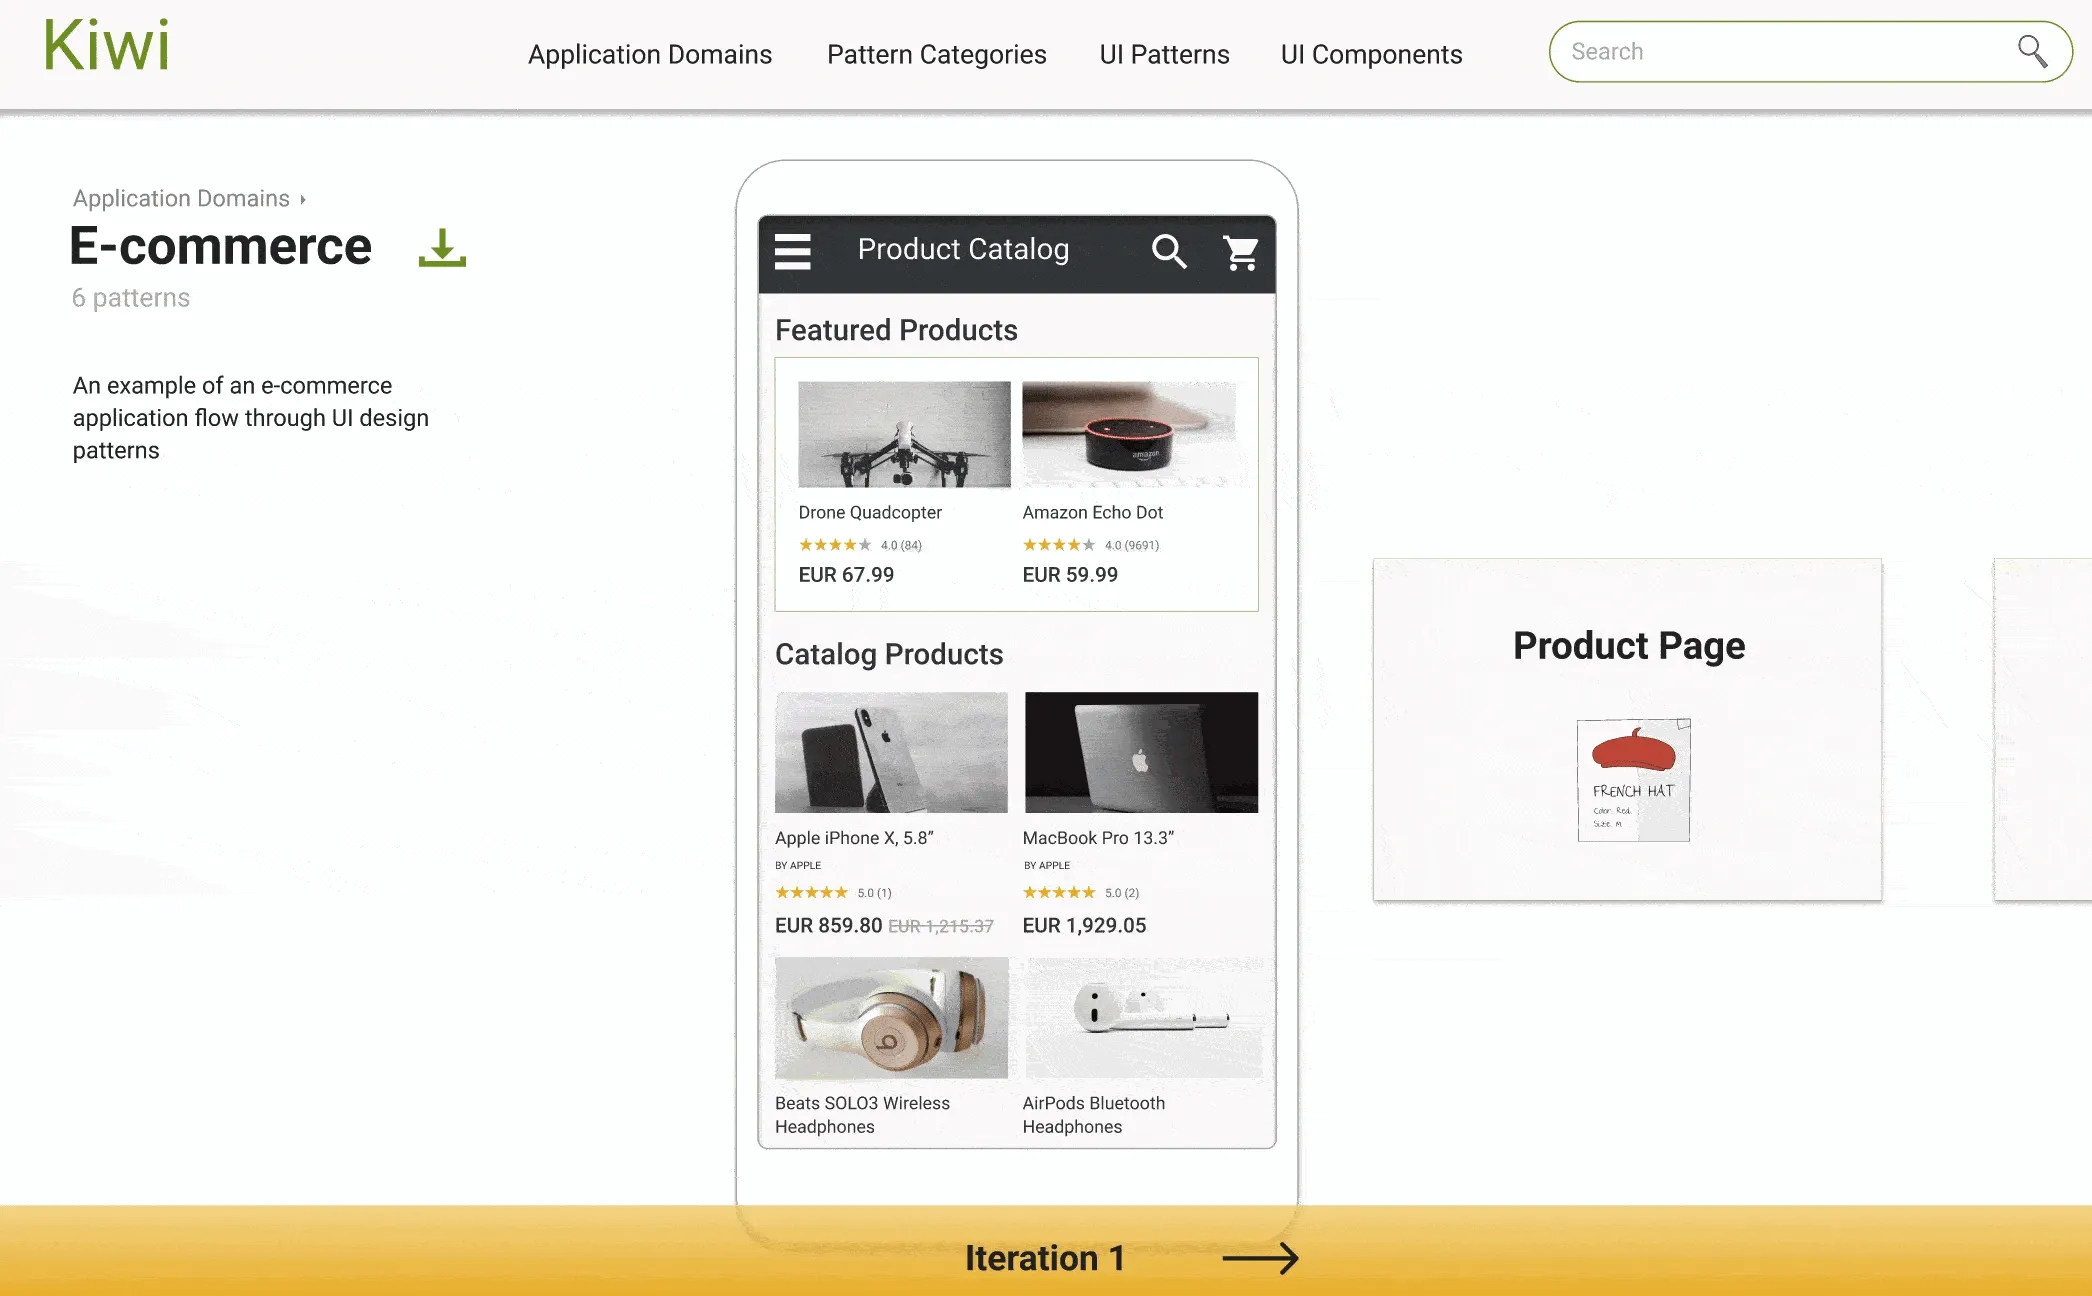Viewport: 2092px width, 1296px height.
Task: Click the French Hat sketch on Product Page
Action: [x=1632, y=780]
